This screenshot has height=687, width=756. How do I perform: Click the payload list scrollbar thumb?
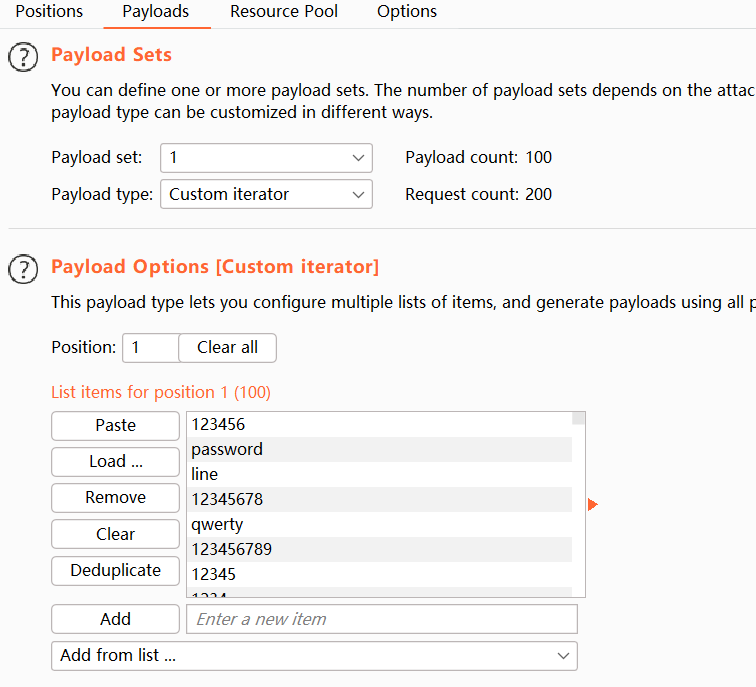tap(579, 419)
